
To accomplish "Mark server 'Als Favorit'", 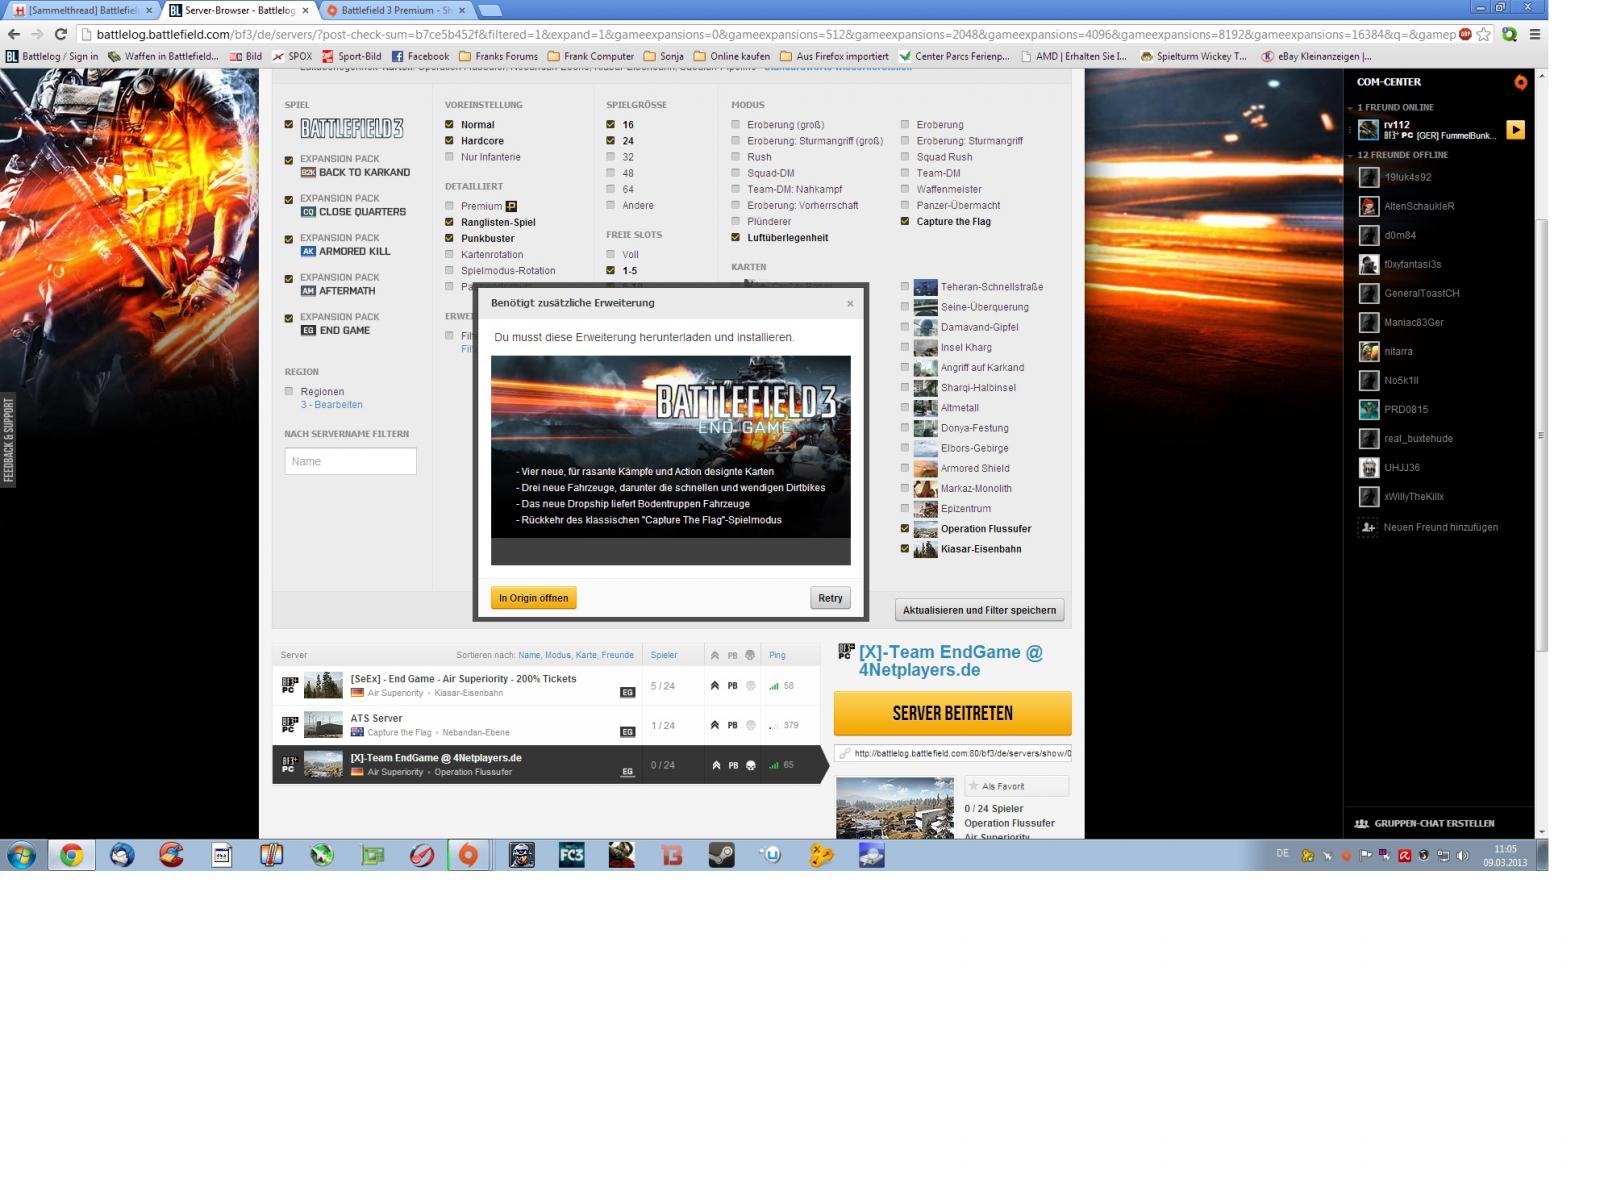I will [1016, 786].
